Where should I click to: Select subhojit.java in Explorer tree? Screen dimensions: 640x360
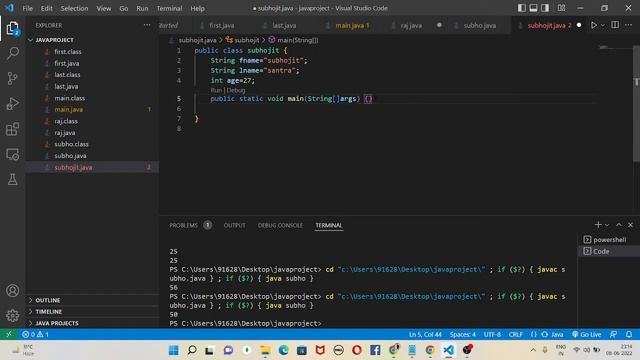tap(92, 167)
